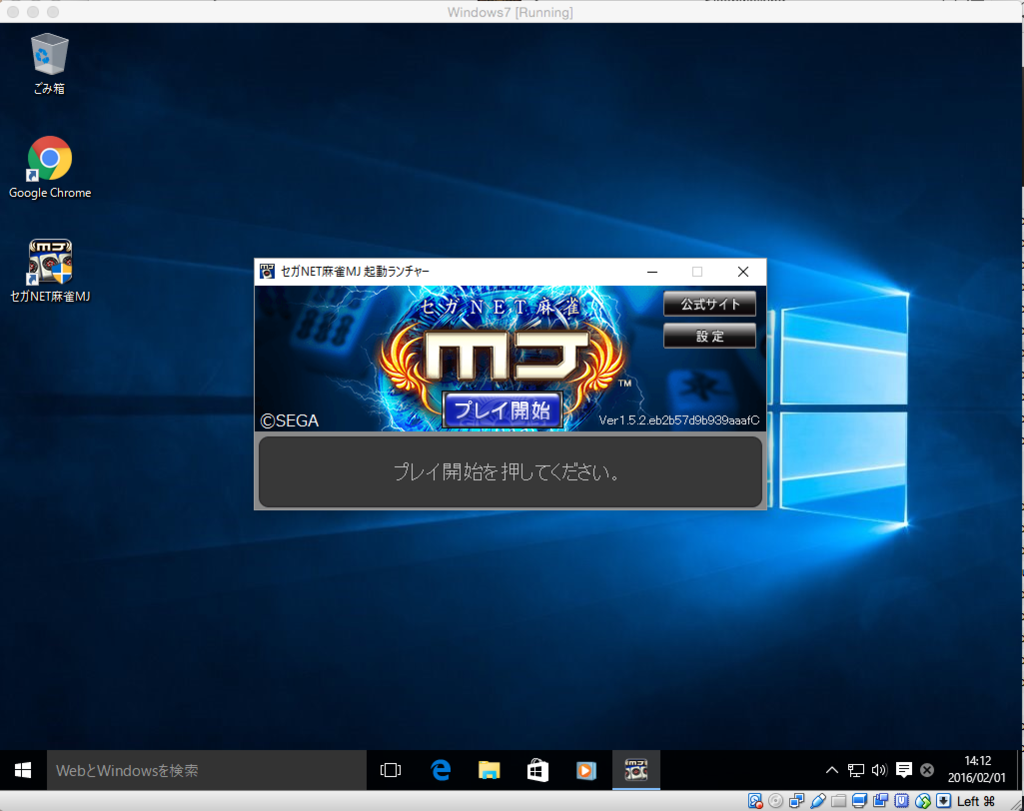Select the ごみ箱 recycle bin desktop icon

[49, 64]
